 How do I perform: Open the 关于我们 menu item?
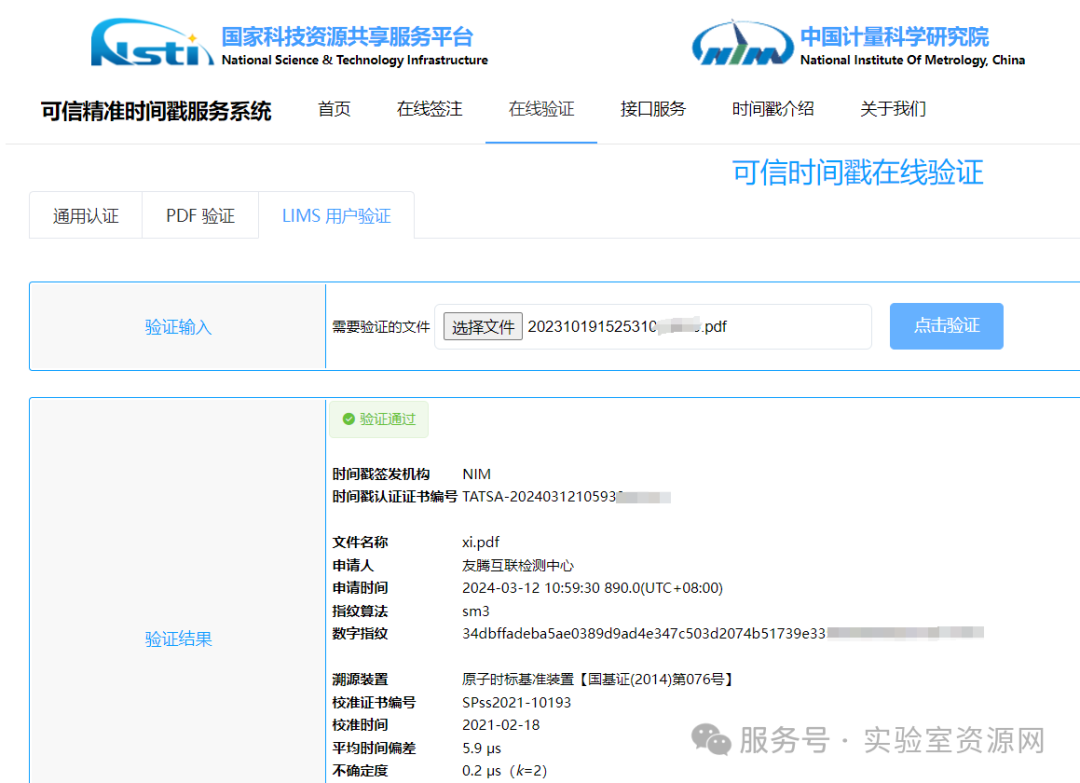pyautogui.click(x=893, y=109)
